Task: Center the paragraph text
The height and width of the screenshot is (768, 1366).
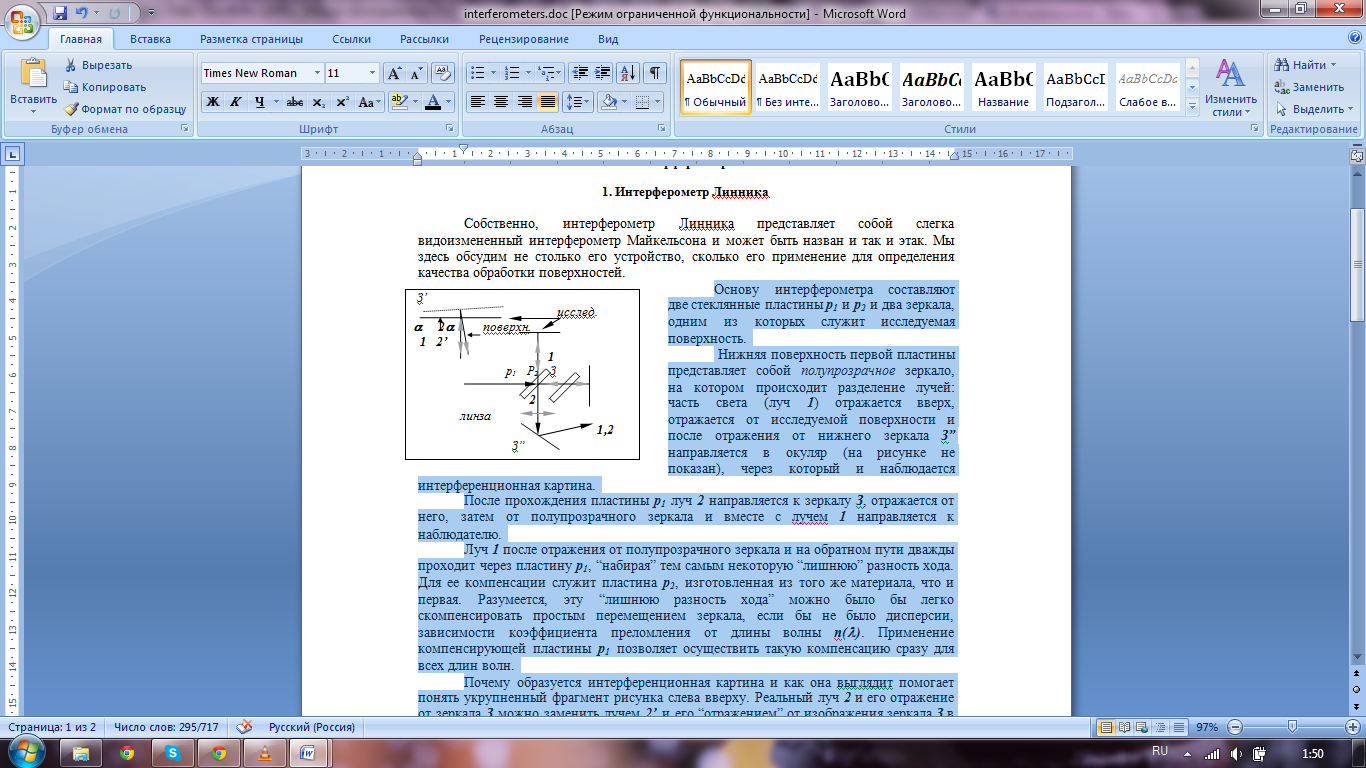Action: click(x=501, y=102)
